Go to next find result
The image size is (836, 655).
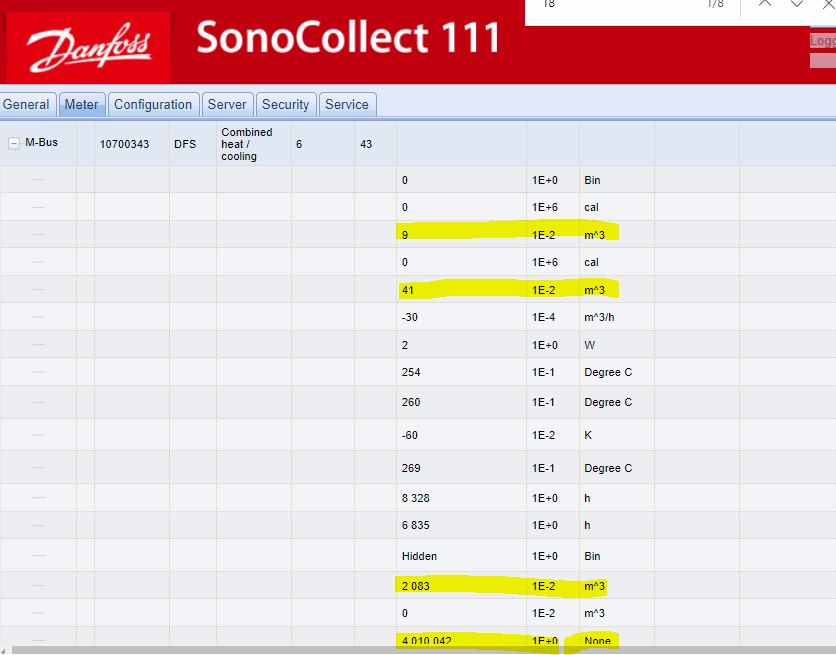(x=797, y=4)
